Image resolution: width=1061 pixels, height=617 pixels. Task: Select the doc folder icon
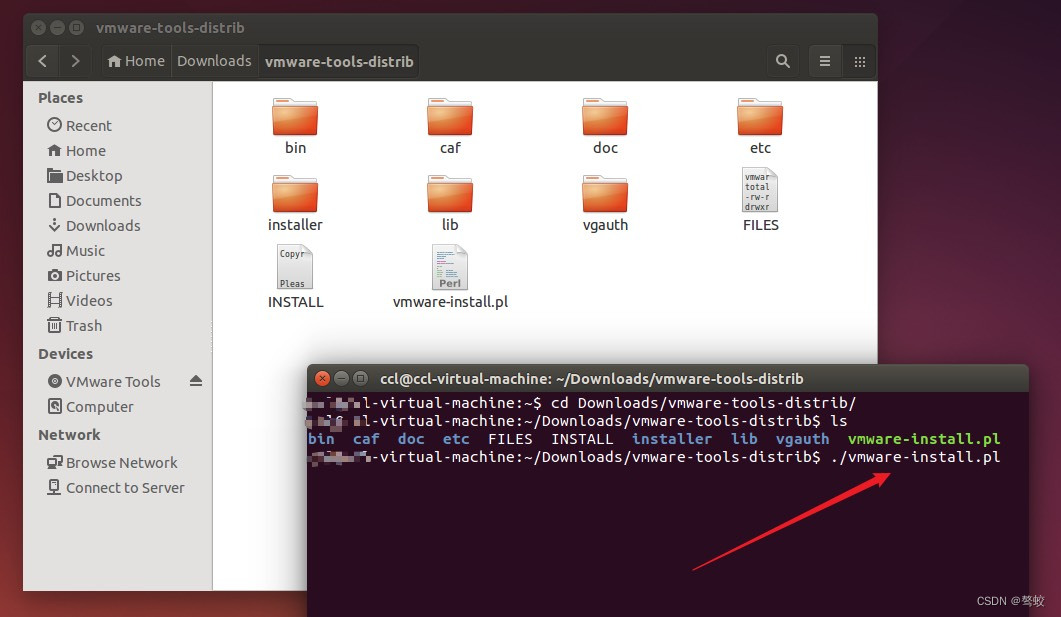[x=605, y=117]
